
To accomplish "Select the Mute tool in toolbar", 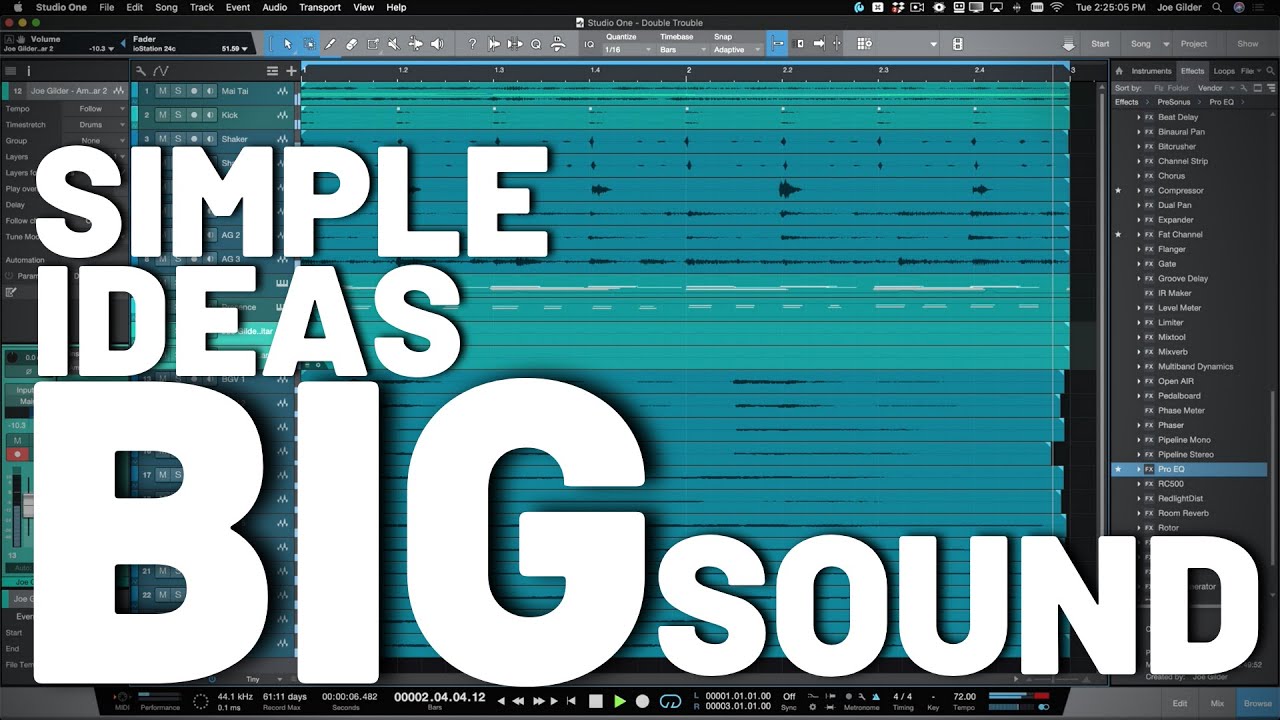I will 394,44.
